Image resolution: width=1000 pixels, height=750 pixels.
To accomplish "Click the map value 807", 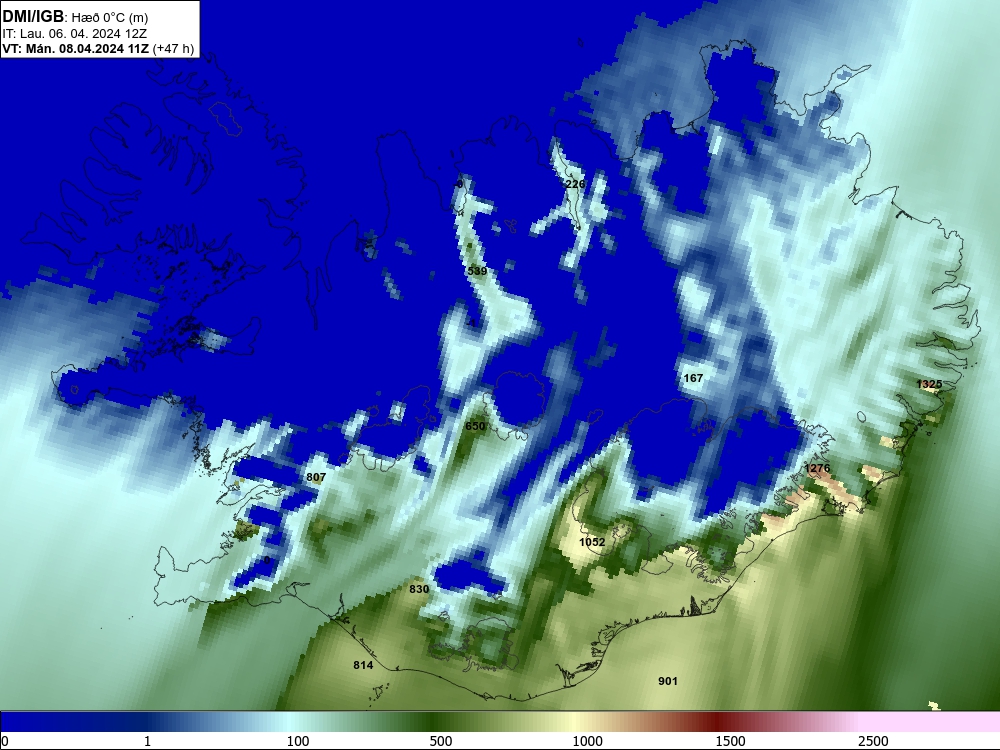I will pyautogui.click(x=316, y=477).
